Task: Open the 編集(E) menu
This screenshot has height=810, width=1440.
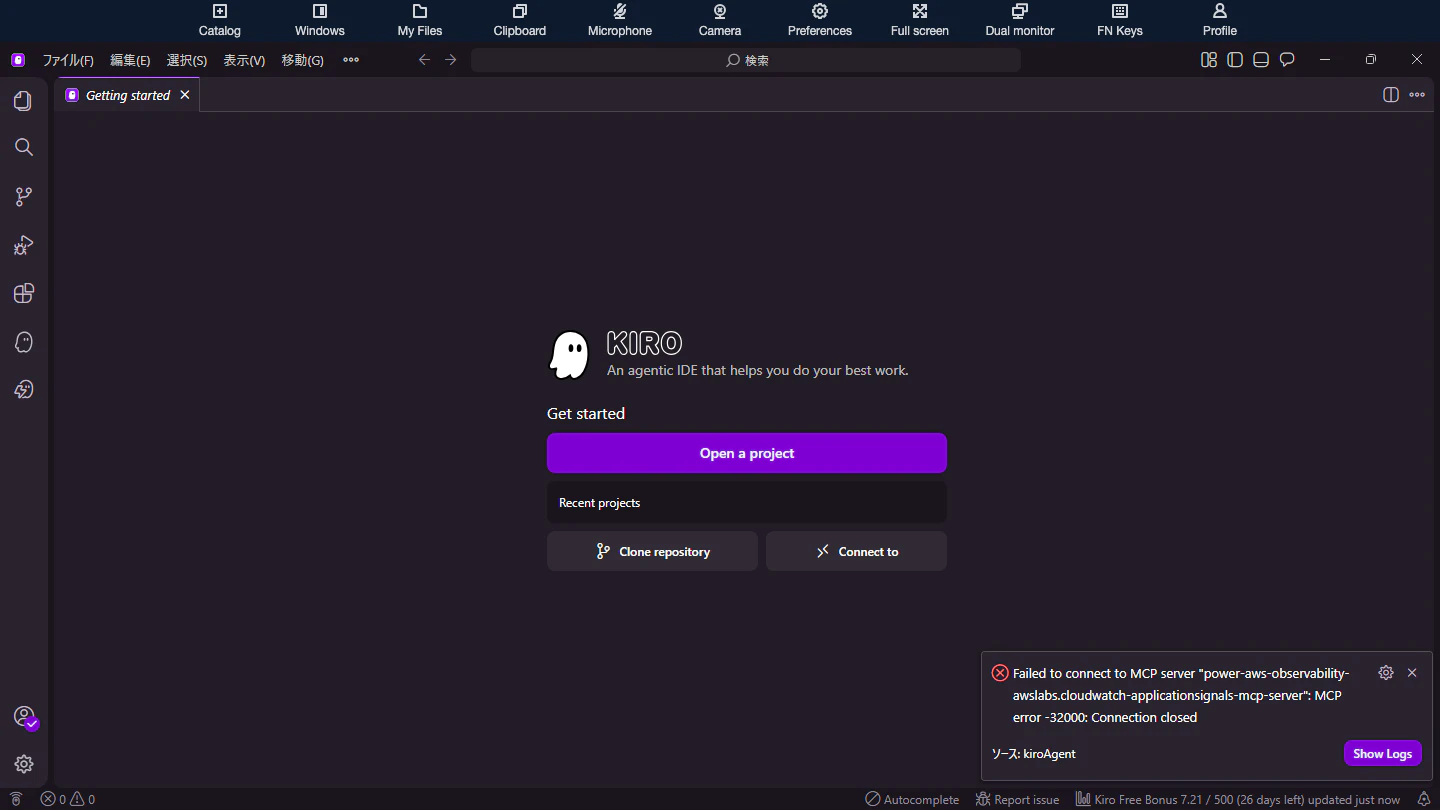Action: (x=130, y=60)
